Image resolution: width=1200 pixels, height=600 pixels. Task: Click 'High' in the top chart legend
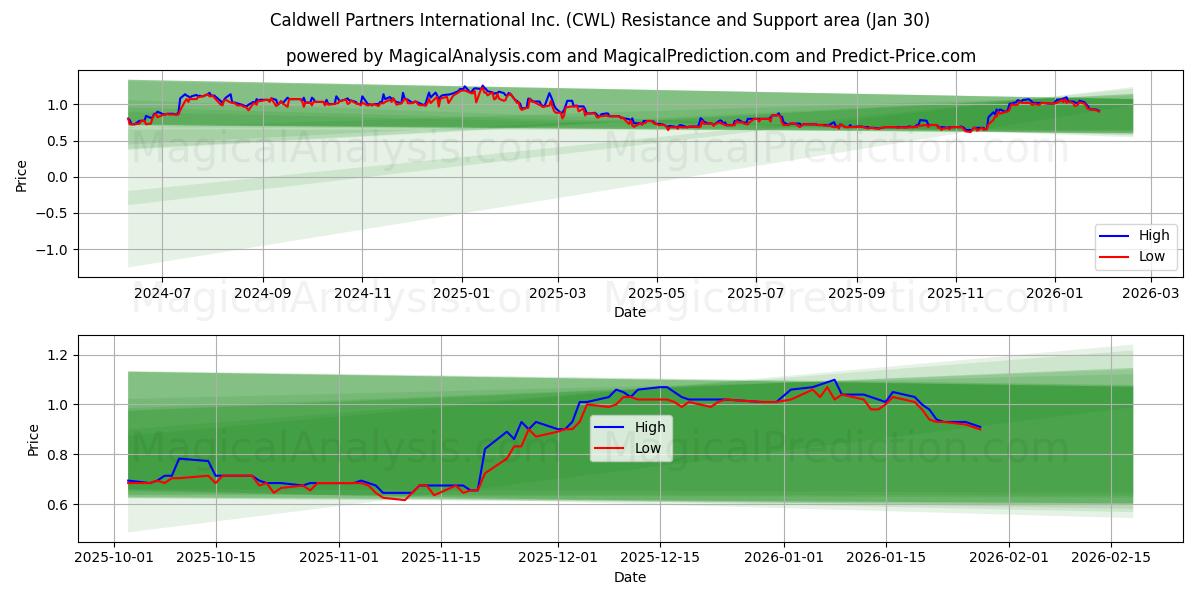point(1155,236)
